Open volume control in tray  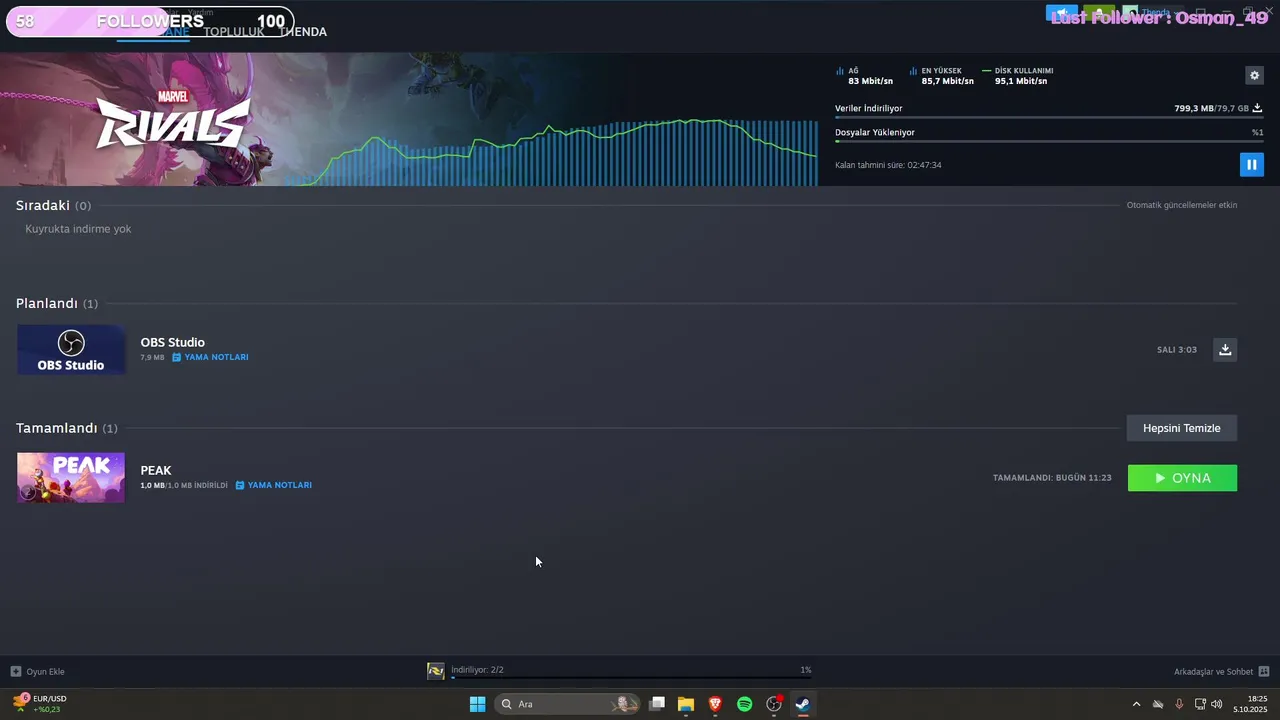pos(1216,704)
